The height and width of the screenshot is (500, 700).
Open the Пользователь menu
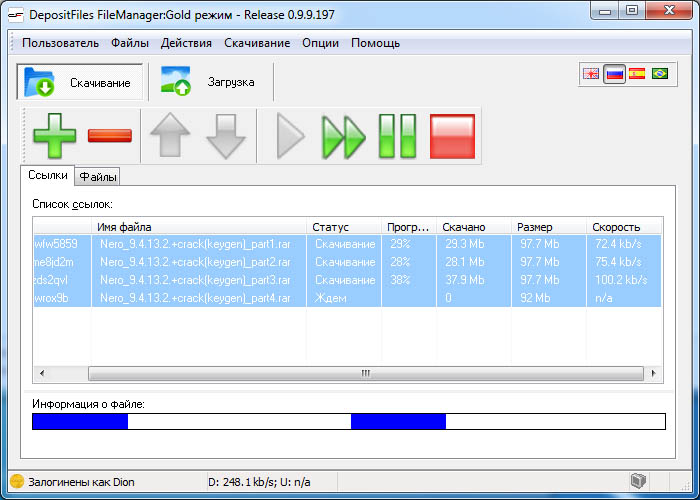point(60,43)
